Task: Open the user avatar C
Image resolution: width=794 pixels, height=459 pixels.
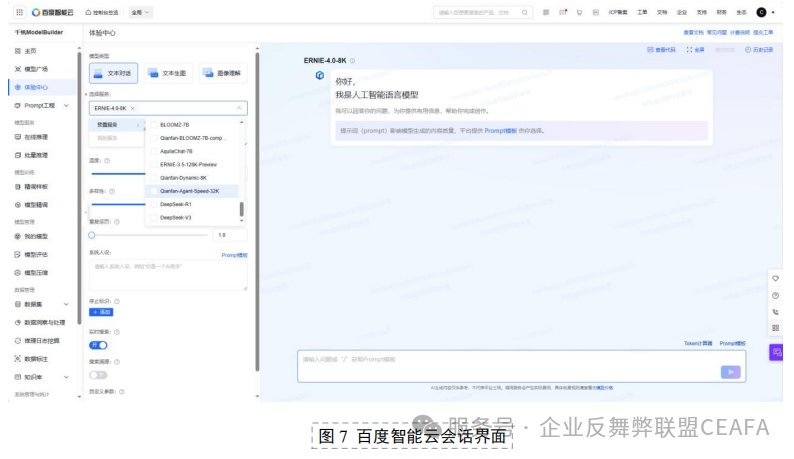Action: [761, 12]
